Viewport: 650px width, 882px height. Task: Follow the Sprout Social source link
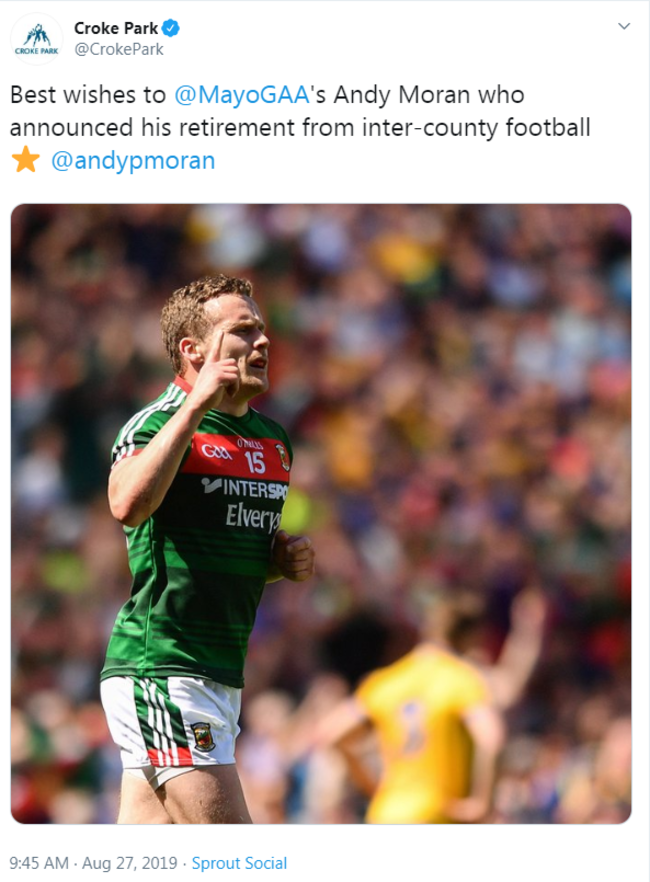(x=239, y=863)
